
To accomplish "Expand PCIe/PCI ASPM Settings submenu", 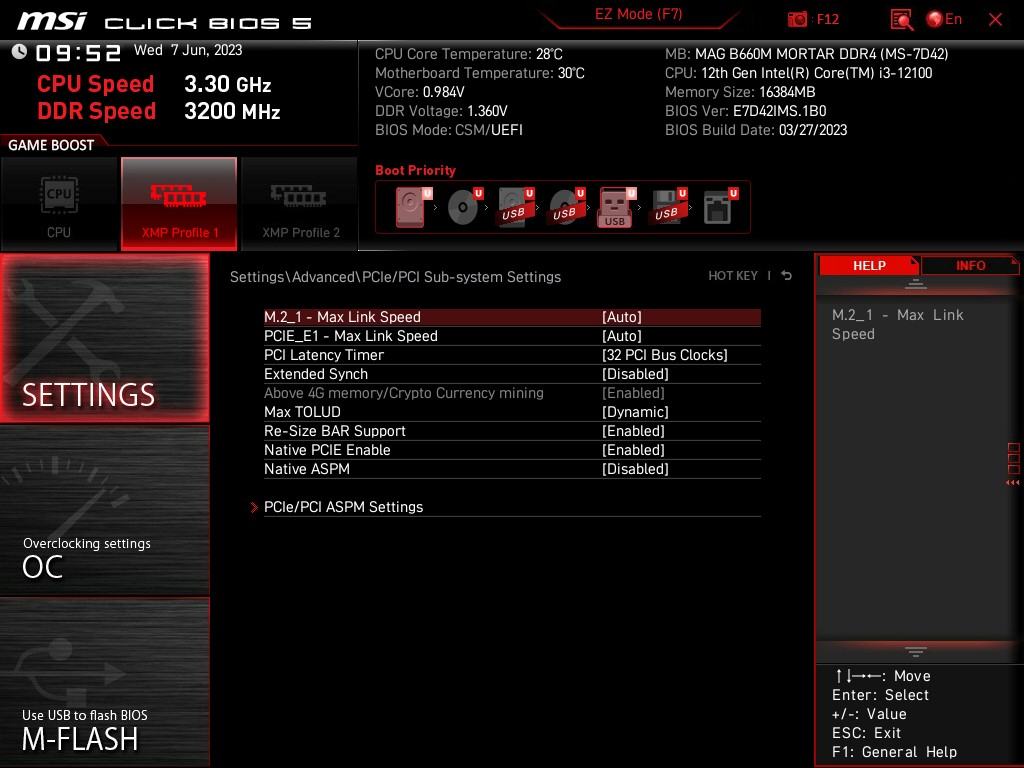I will tap(343, 507).
